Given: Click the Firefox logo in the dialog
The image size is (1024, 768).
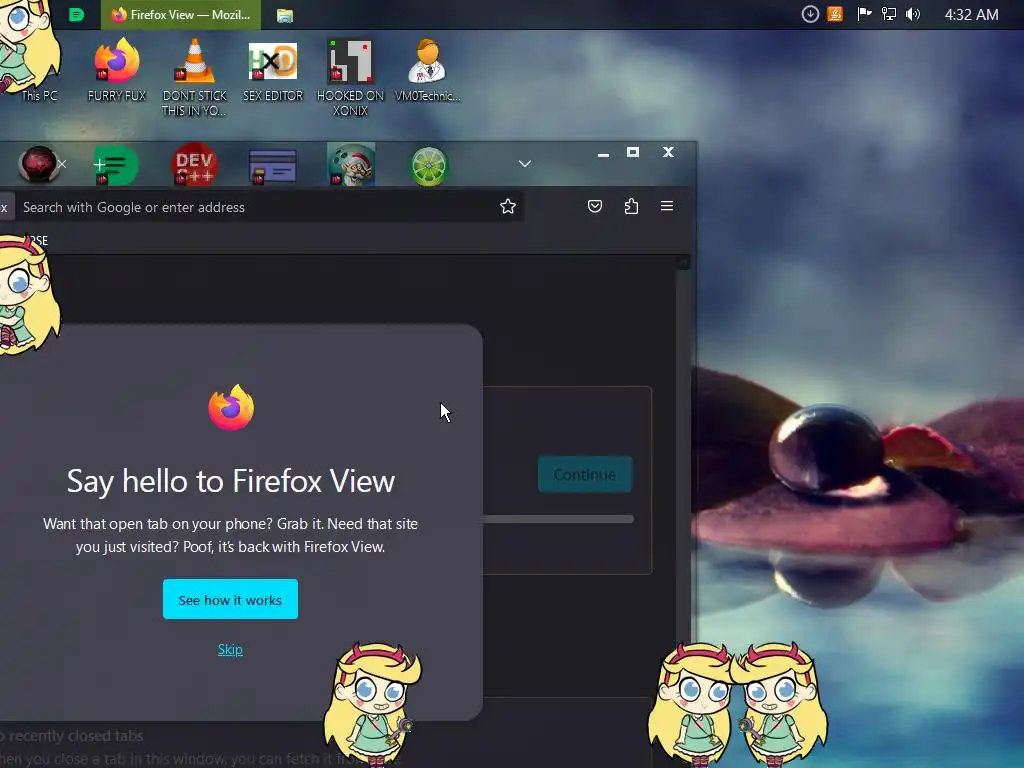Looking at the screenshot, I should [x=231, y=408].
